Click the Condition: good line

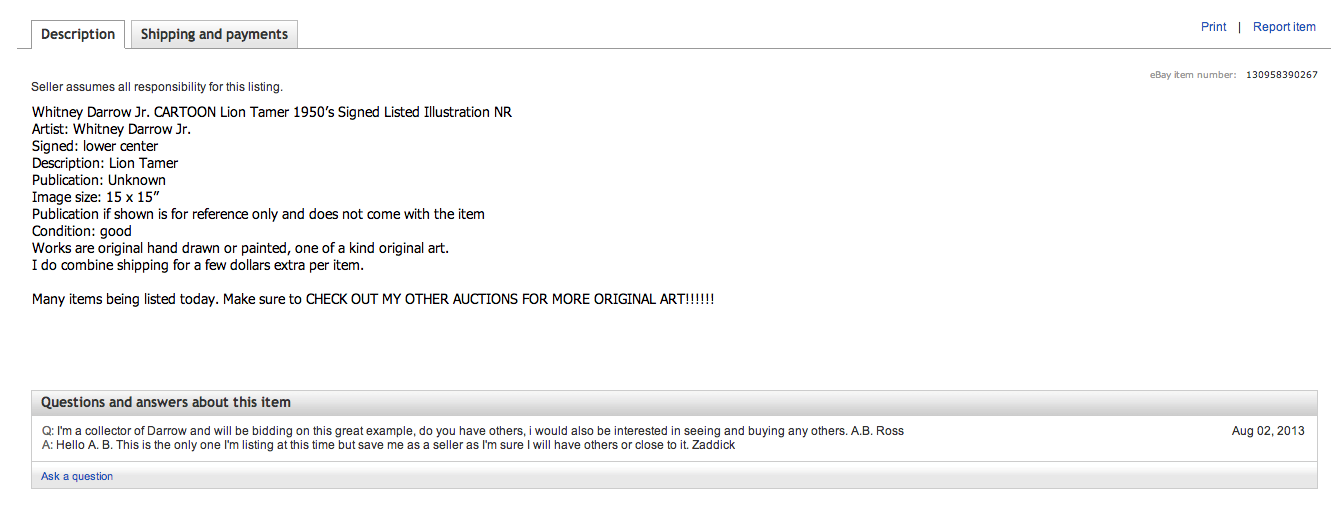tap(82, 231)
